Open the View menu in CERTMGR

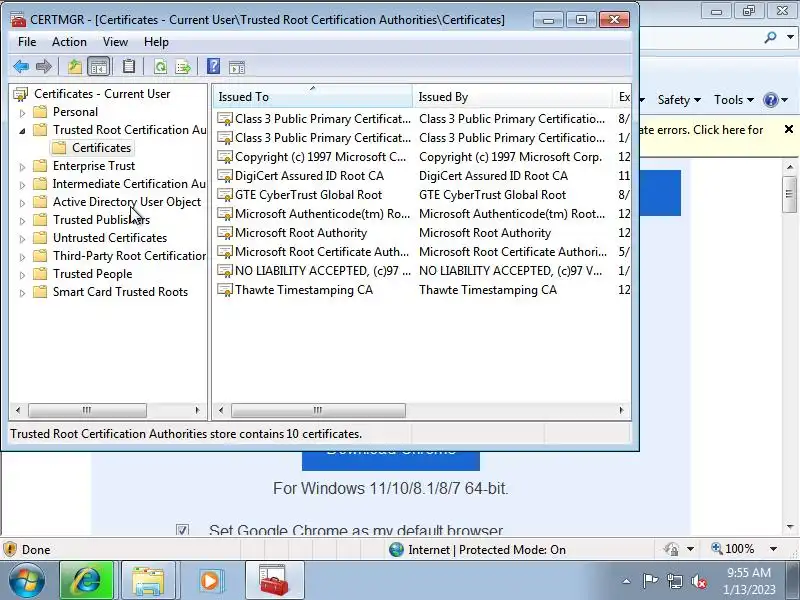(115, 42)
